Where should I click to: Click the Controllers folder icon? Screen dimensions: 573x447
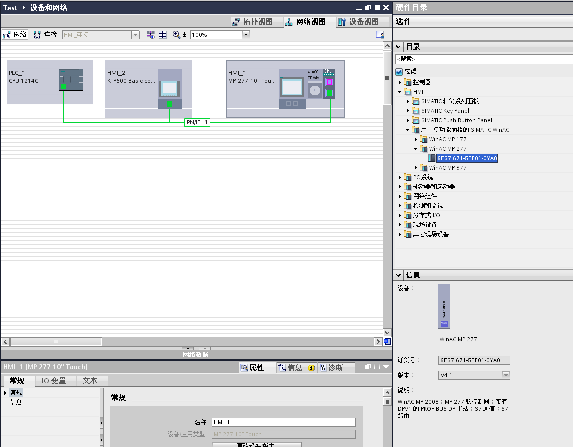coord(407,82)
